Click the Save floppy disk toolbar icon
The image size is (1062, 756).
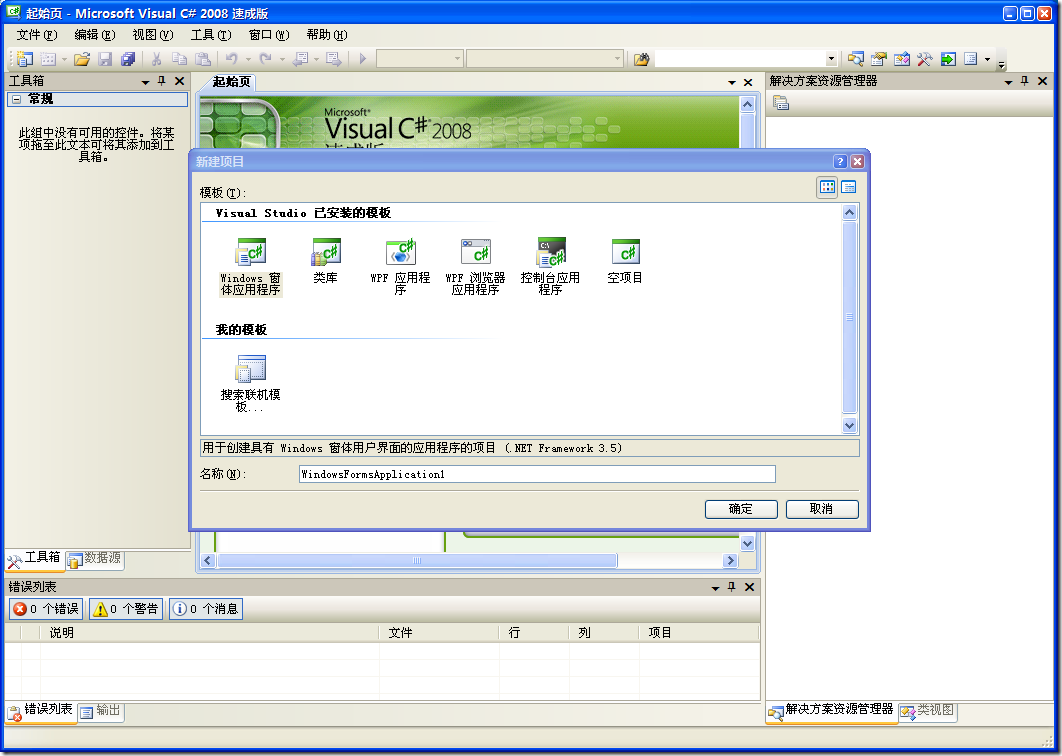pyautogui.click(x=105, y=60)
